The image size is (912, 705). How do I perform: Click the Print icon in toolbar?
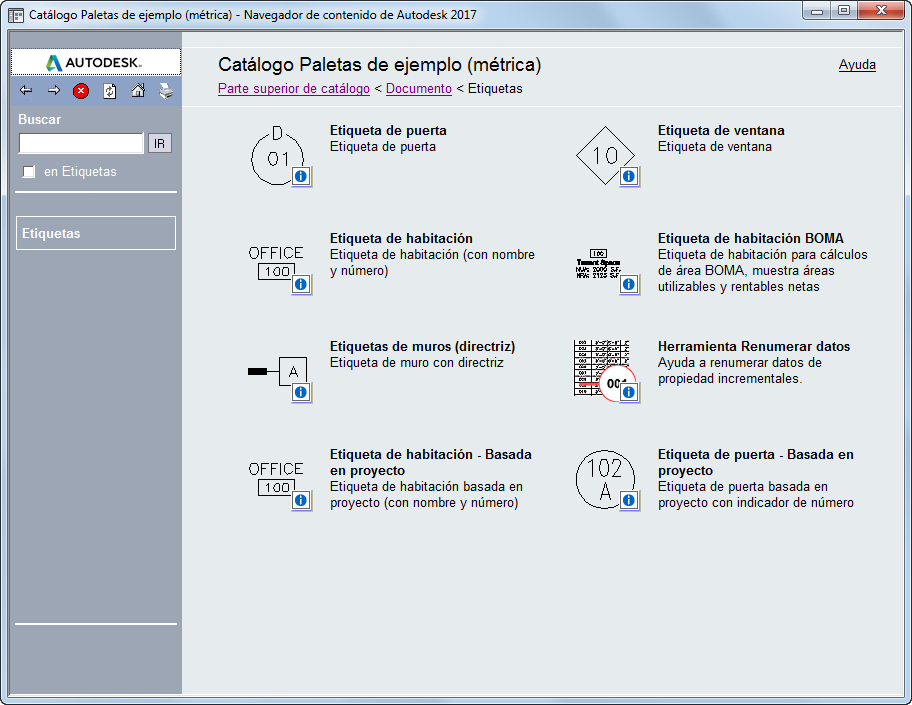pyautogui.click(x=166, y=91)
